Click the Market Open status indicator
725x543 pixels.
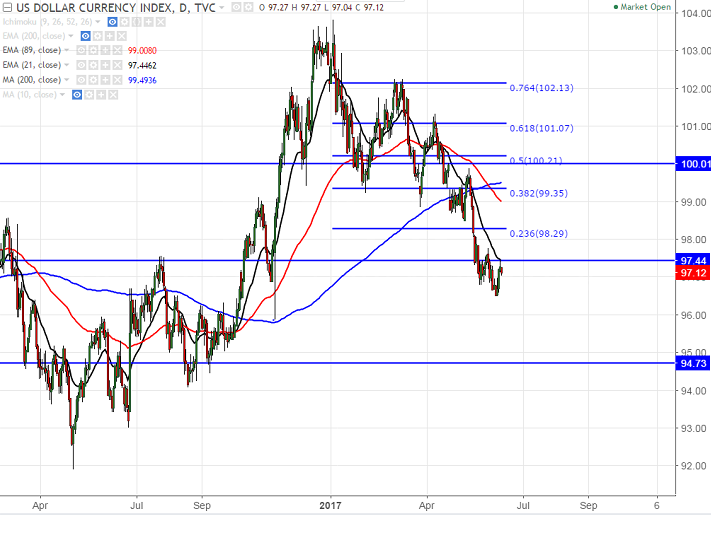642,7
